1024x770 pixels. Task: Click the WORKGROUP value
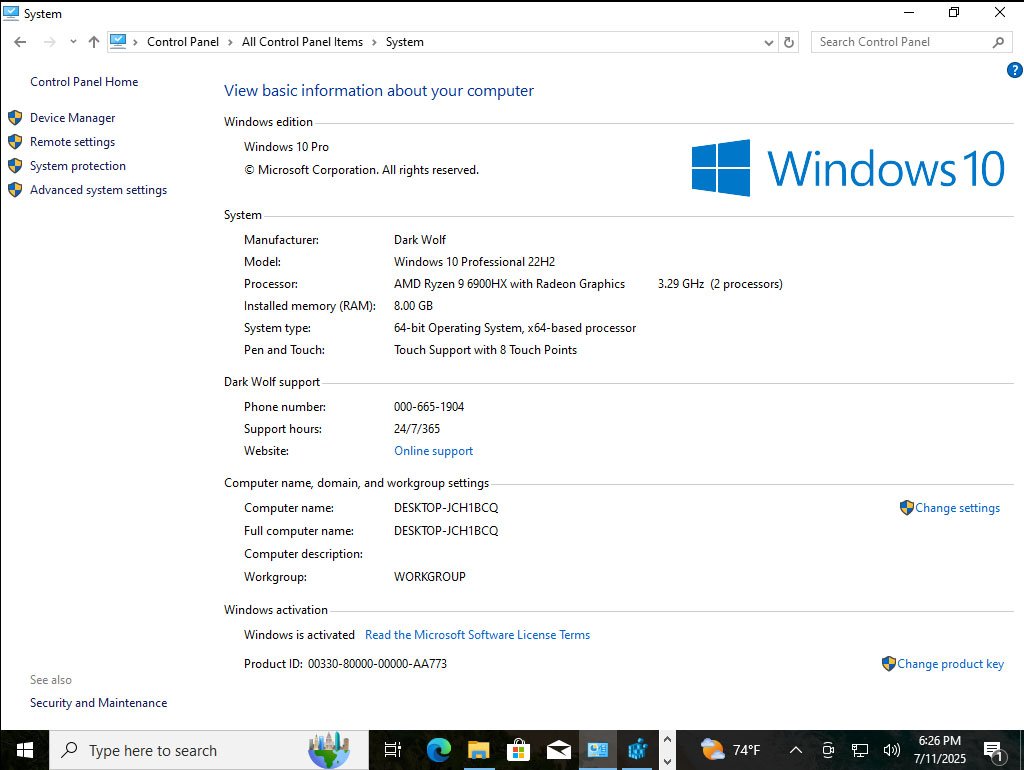pyautogui.click(x=430, y=577)
